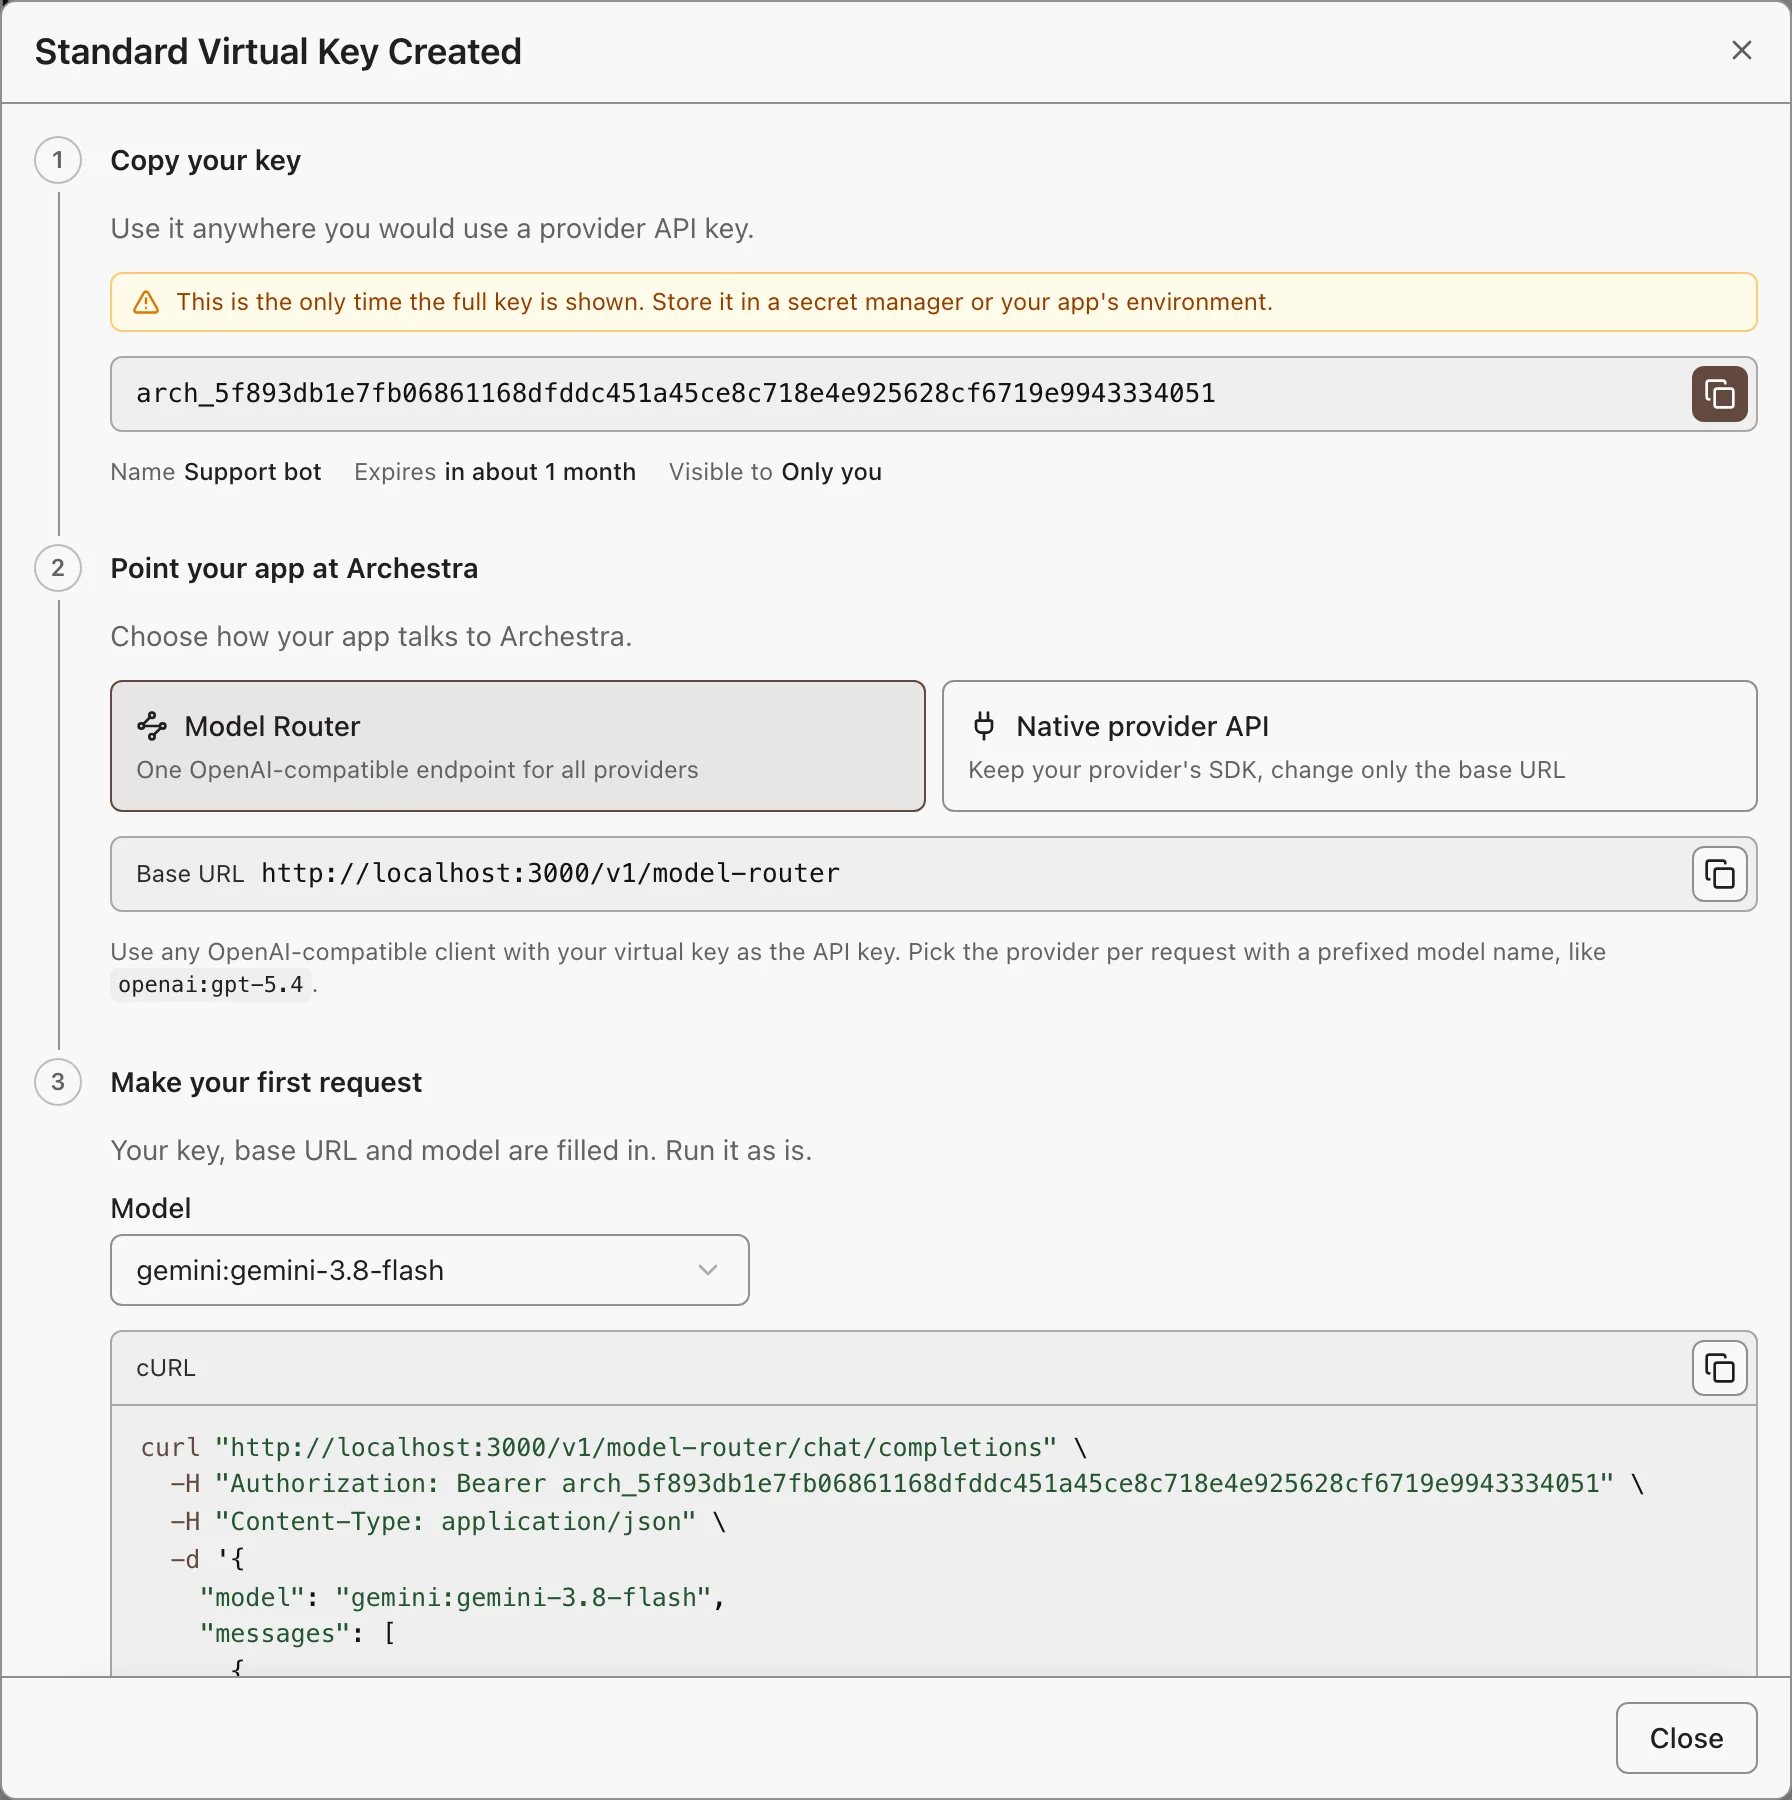Image resolution: width=1792 pixels, height=1800 pixels.
Task: Select the Model Router option card
Action: [518, 746]
